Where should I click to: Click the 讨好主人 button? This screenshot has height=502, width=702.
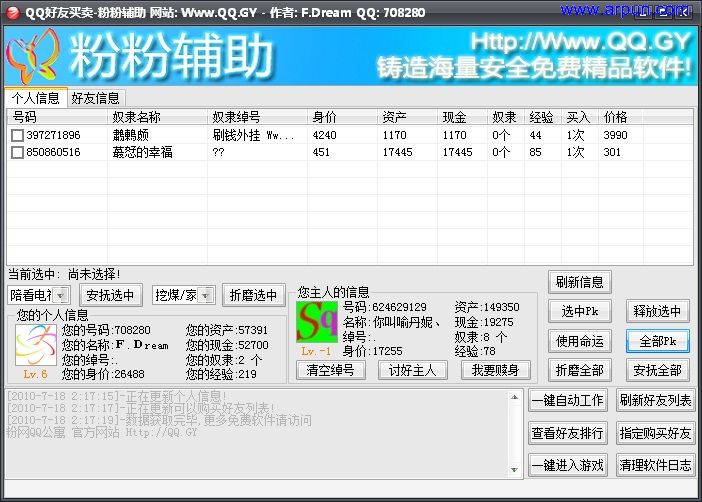coord(412,370)
